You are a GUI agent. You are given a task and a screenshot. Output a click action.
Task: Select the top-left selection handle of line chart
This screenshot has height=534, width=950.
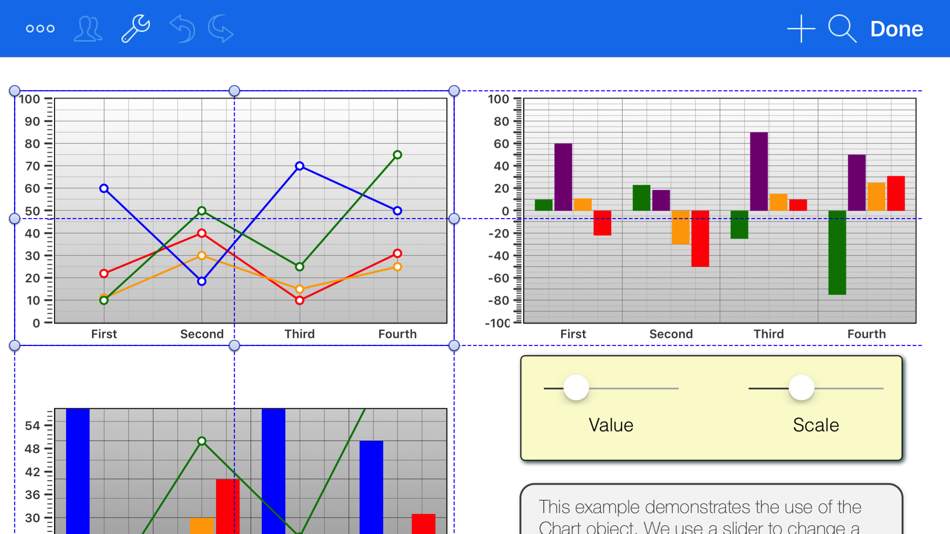coord(15,91)
